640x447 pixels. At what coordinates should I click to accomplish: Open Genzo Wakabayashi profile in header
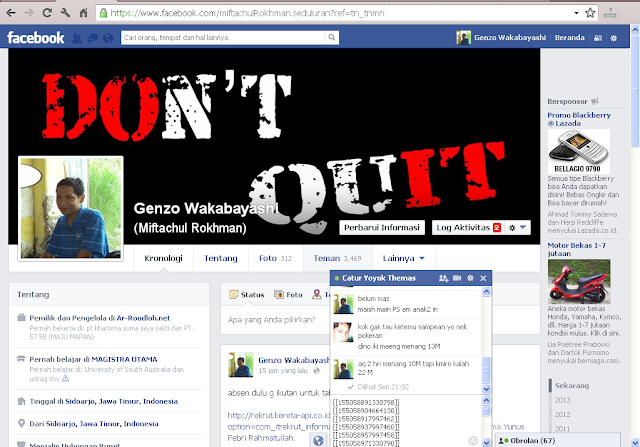click(x=501, y=38)
